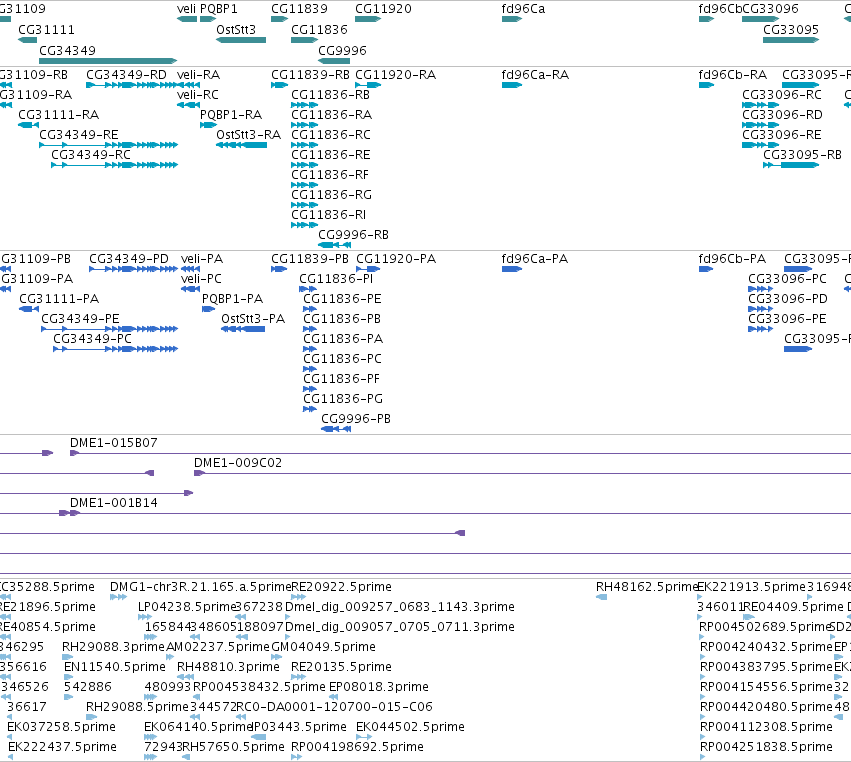Select the CG11836-RB transcript
The height and width of the screenshot is (762, 851).
(331, 95)
